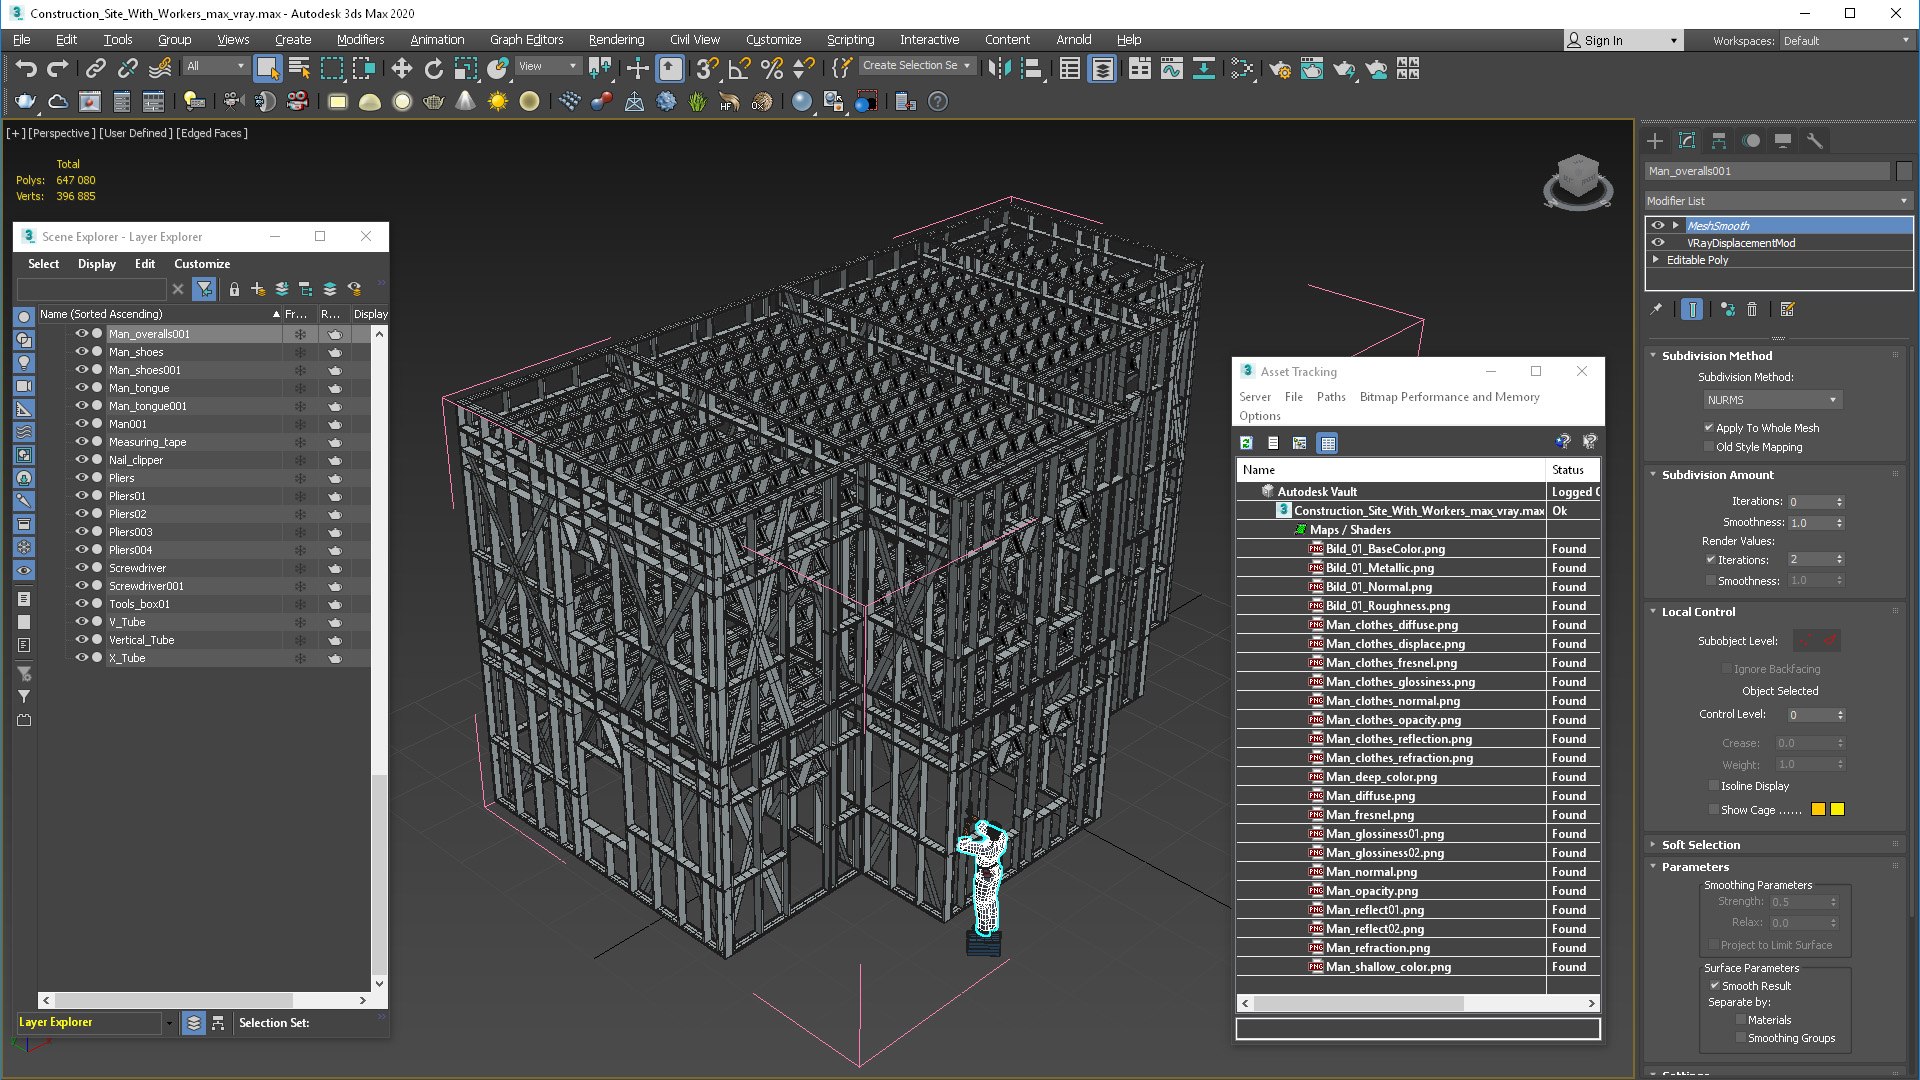Screen dimensions: 1920x1080
Task: Click the sun light icon
Action: (497, 101)
